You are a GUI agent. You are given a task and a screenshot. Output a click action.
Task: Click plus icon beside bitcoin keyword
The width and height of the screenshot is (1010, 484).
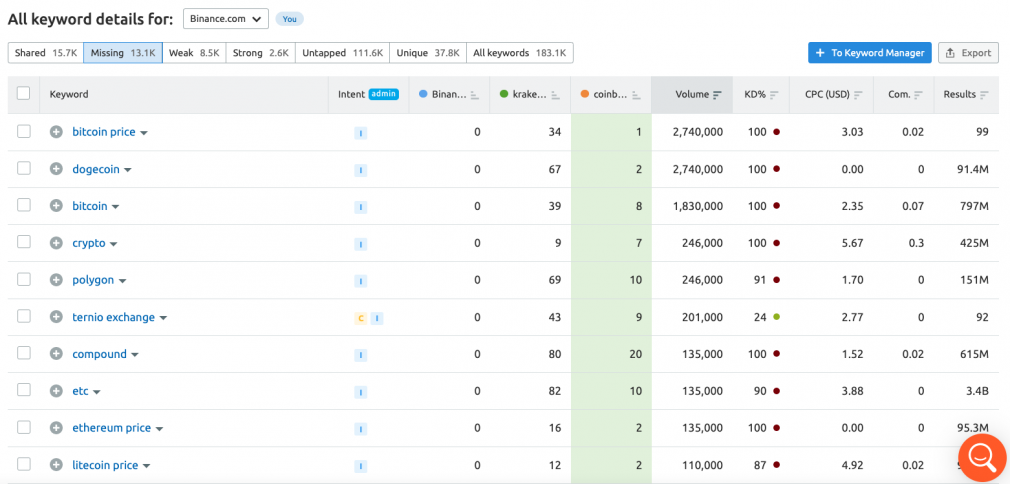(x=57, y=206)
